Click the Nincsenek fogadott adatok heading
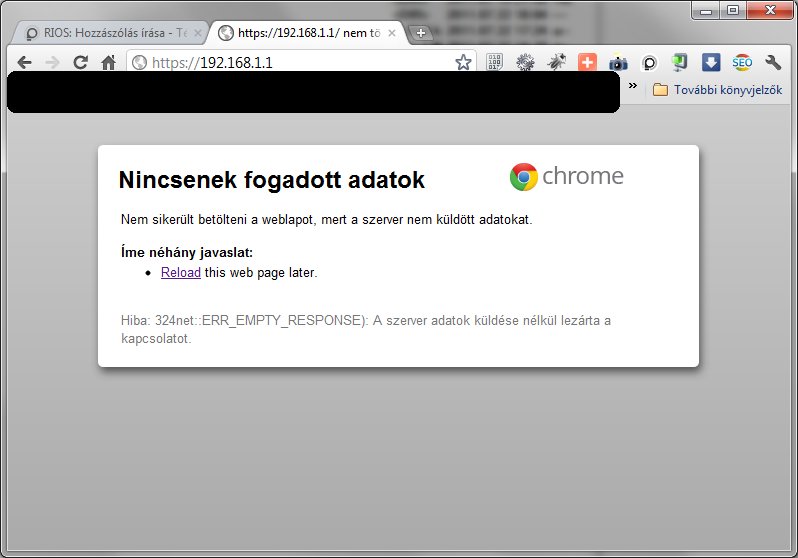Viewport: 798px width, 558px height. (271, 180)
